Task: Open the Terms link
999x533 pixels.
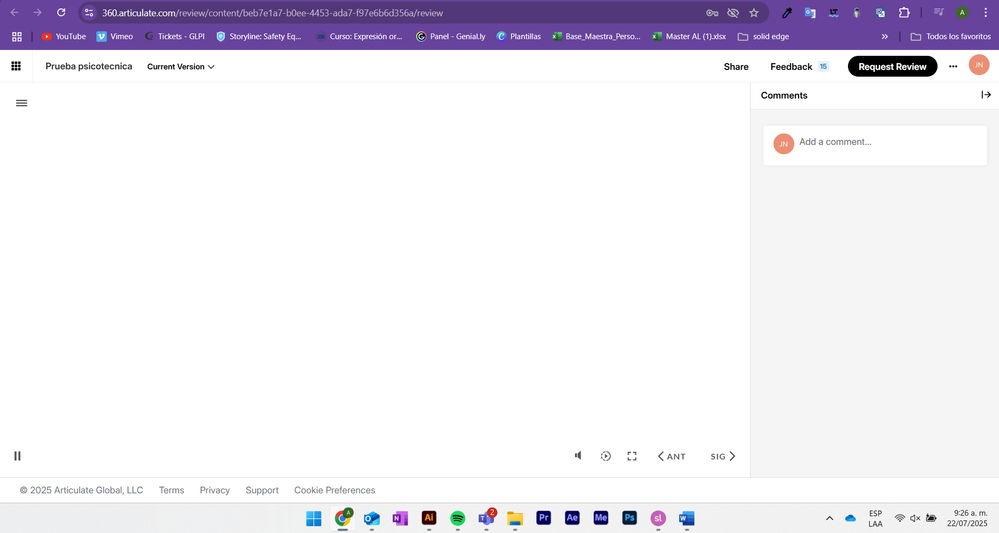Action: coord(171,490)
